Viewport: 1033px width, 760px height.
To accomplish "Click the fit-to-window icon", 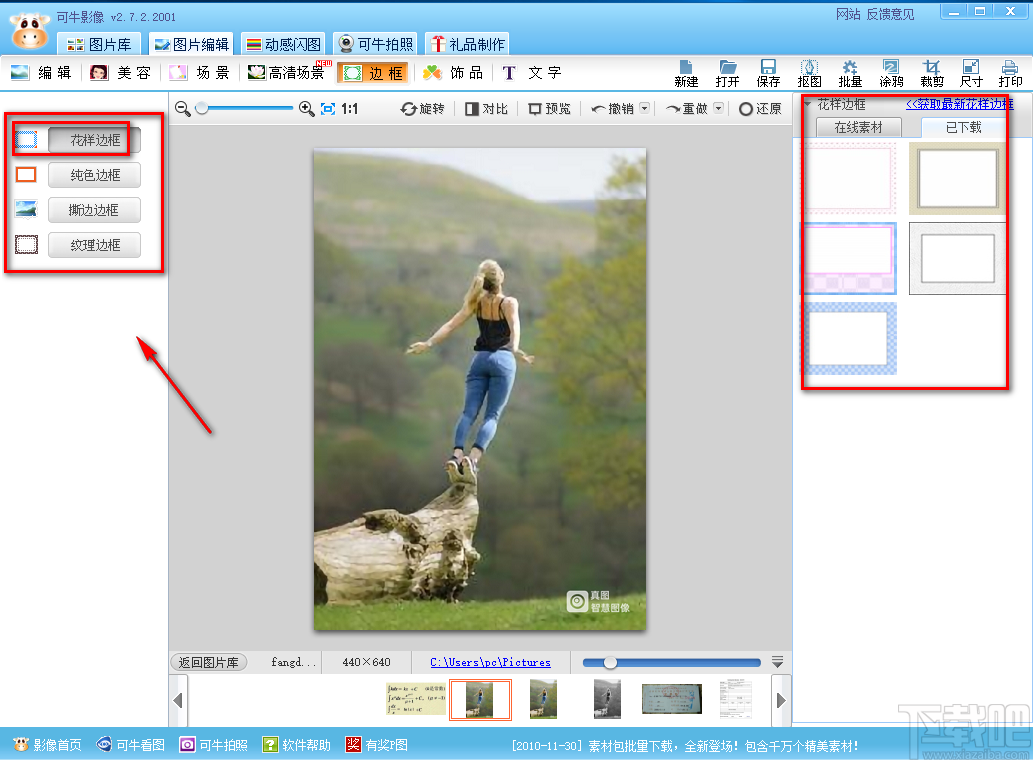I will tap(328, 109).
